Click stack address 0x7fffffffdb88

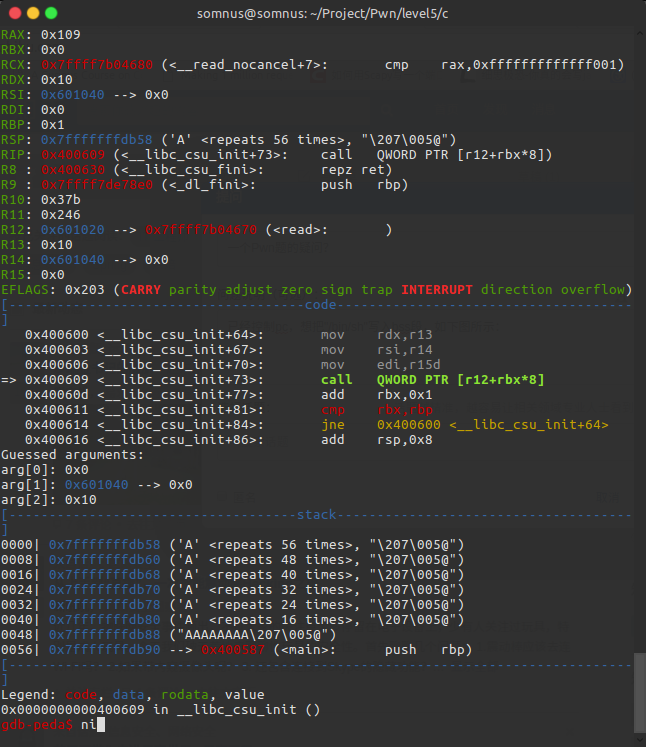(x=104, y=635)
